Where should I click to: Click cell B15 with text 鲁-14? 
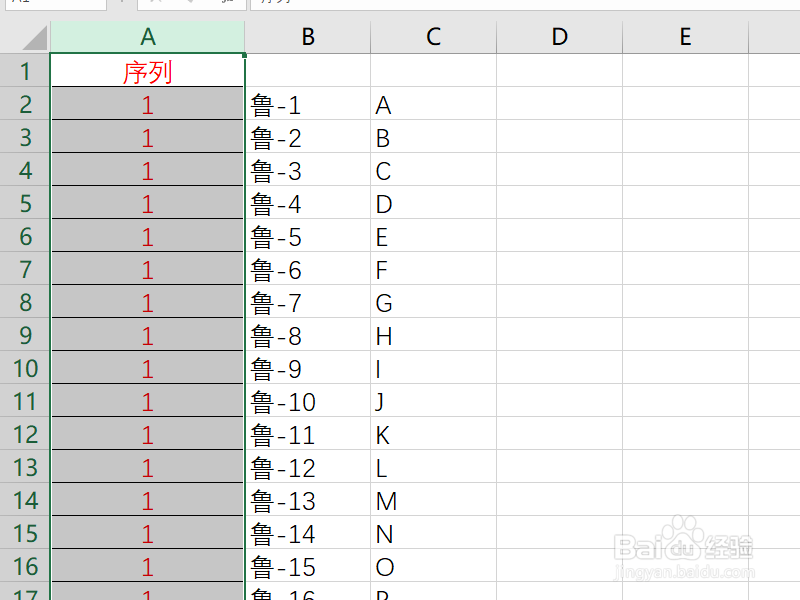[x=308, y=533]
